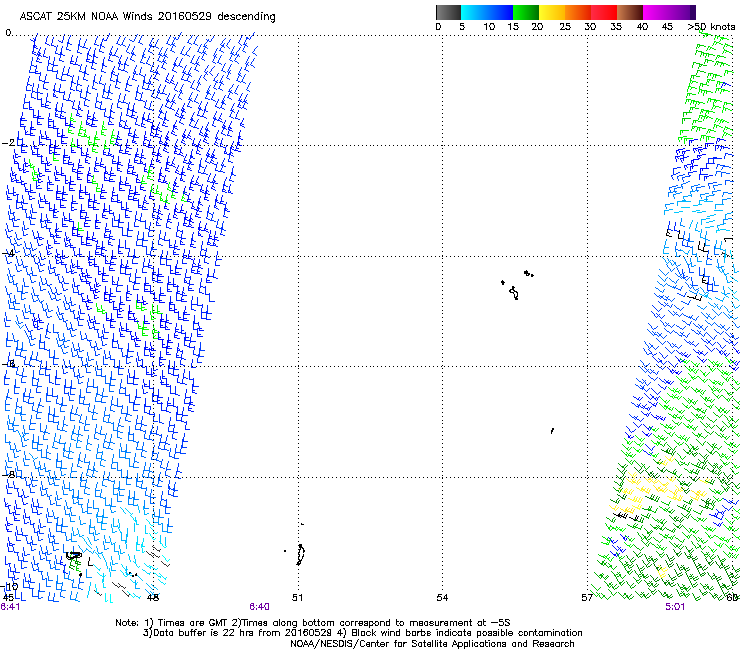The height and width of the screenshot is (650, 740).
Task: Click the NOAA/NESDIS Center for Satellite Applications credit
Action: tap(432, 644)
